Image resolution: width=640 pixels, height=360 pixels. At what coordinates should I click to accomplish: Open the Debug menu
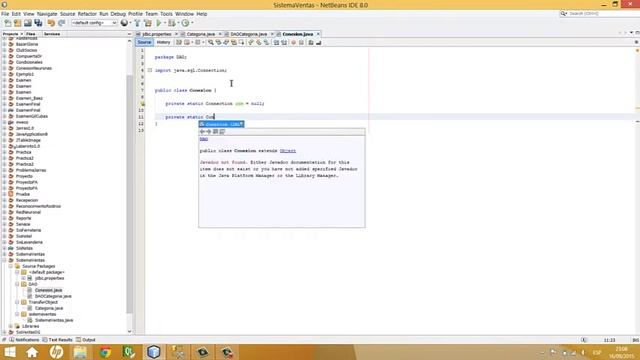[118, 14]
